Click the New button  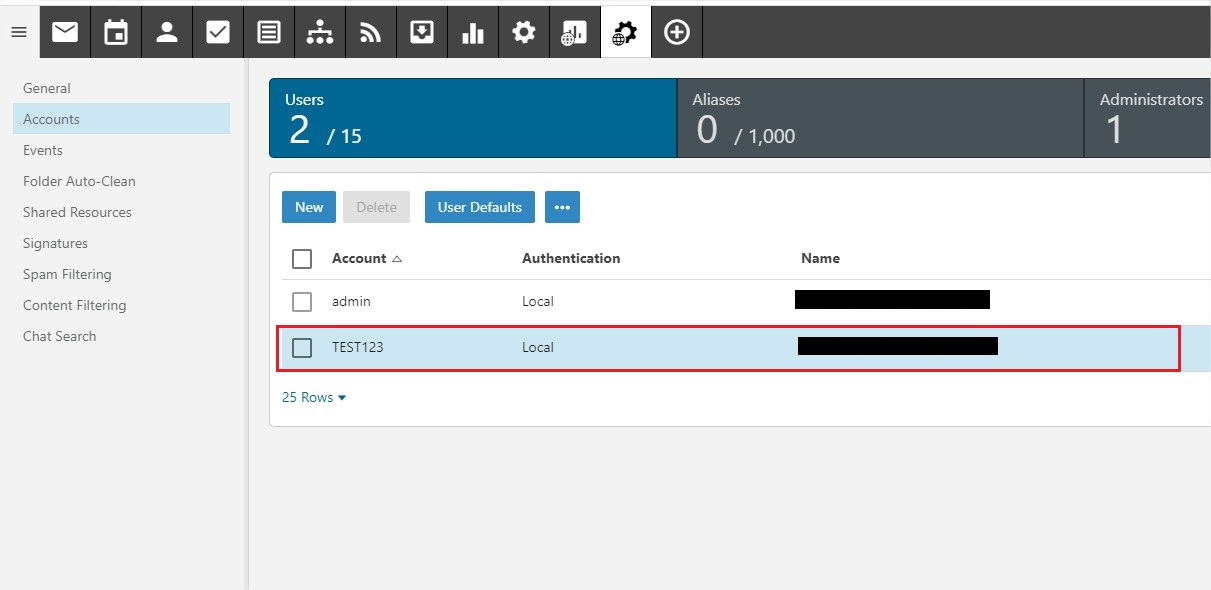pyautogui.click(x=309, y=207)
